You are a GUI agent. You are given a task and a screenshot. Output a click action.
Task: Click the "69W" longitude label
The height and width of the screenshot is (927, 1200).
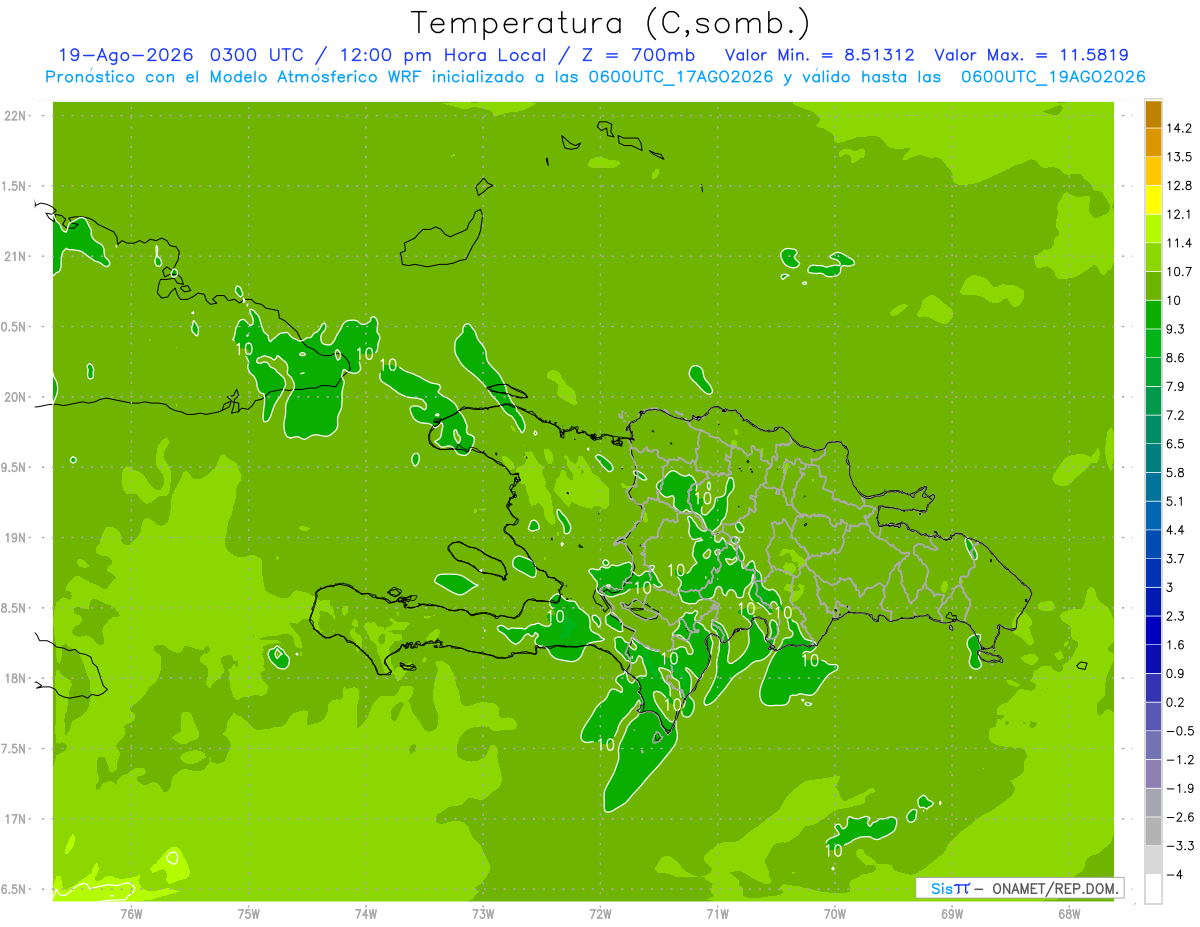952,913
